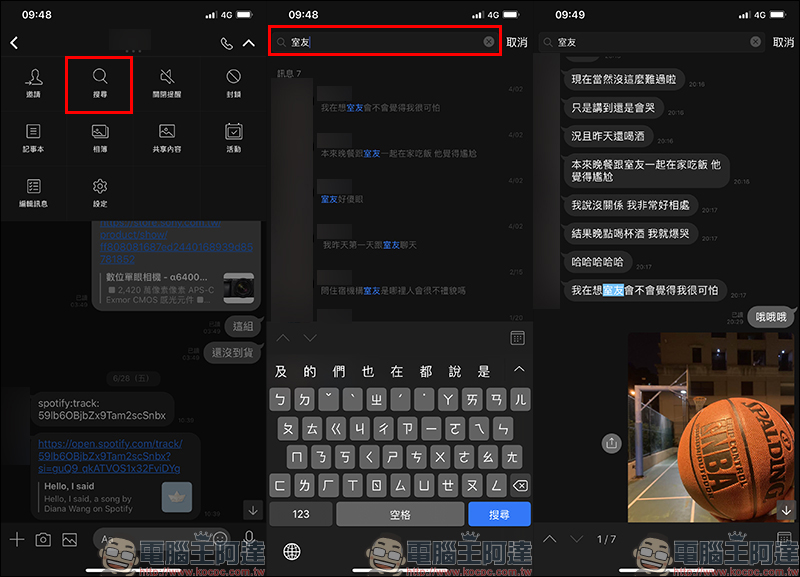Open 設定 (settings) gear in chat menu
The image size is (800, 577).
(x=100, y=193)
